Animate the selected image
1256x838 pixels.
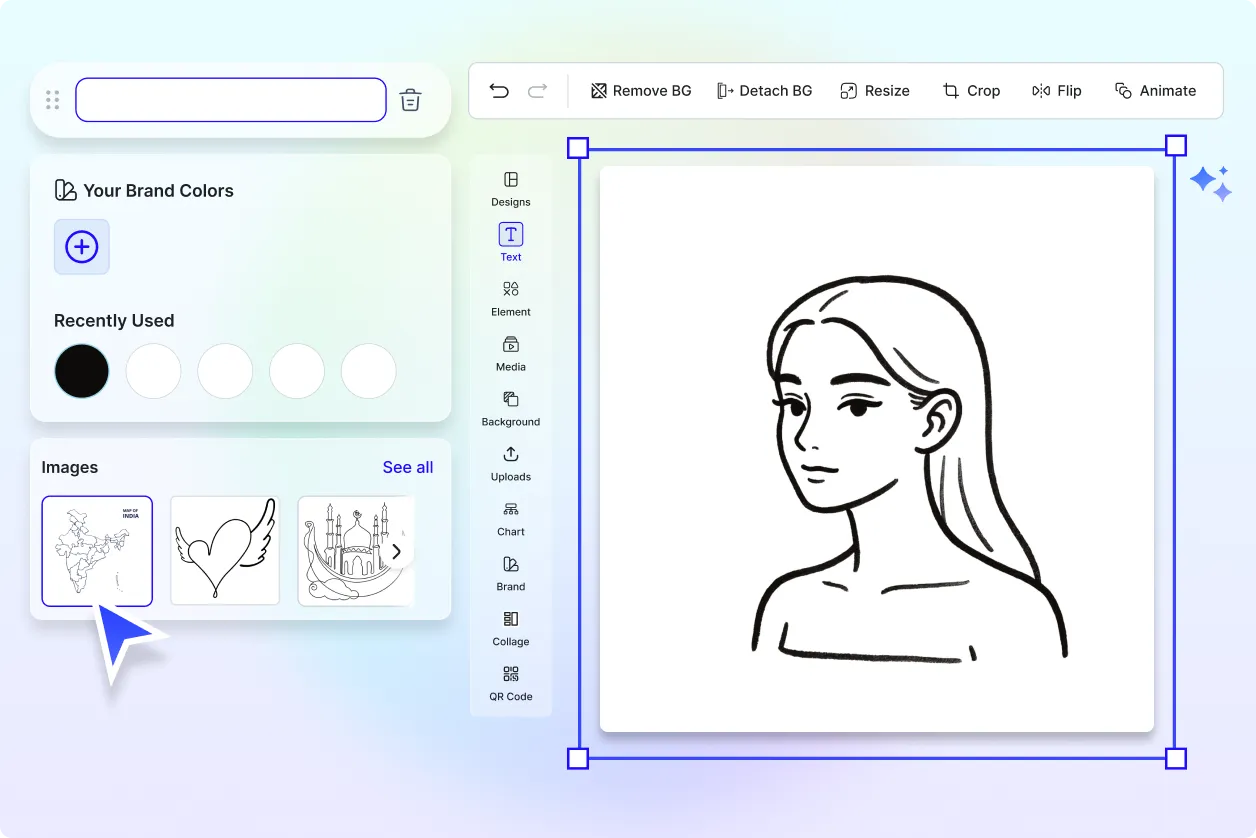[x=1156, y=90]
